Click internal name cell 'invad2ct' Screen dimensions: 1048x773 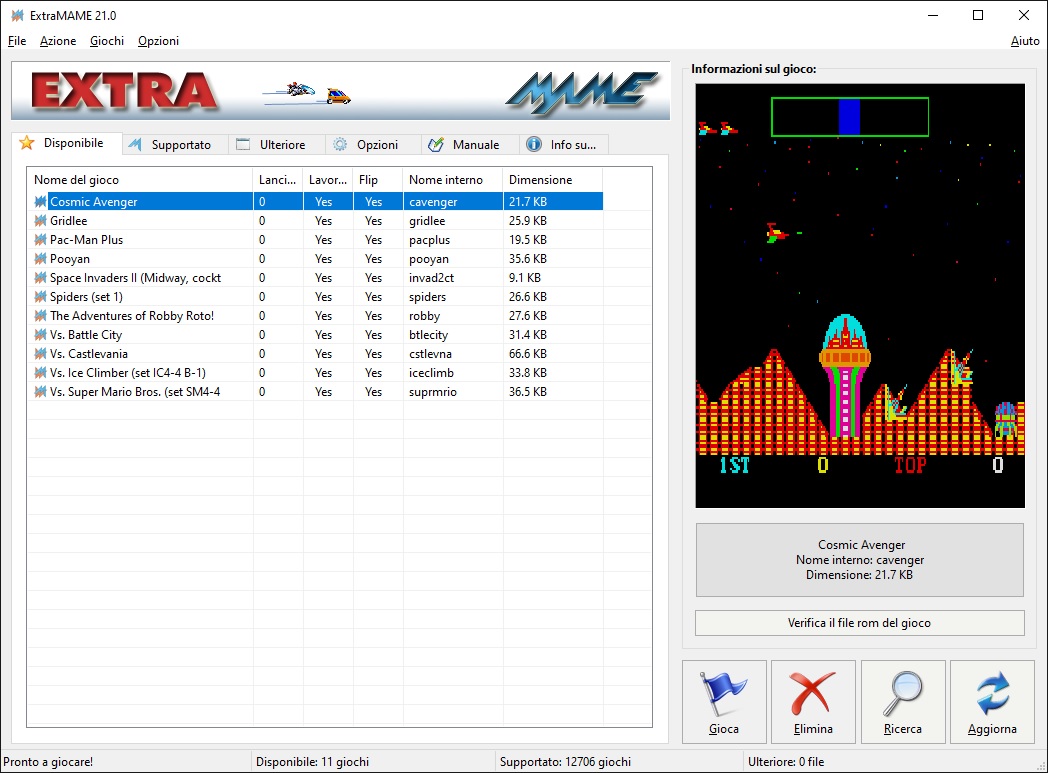431,277
